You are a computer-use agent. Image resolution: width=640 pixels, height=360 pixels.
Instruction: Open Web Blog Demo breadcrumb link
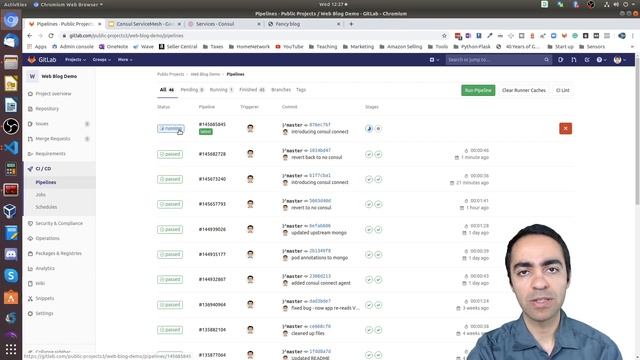tap(205, 74)
